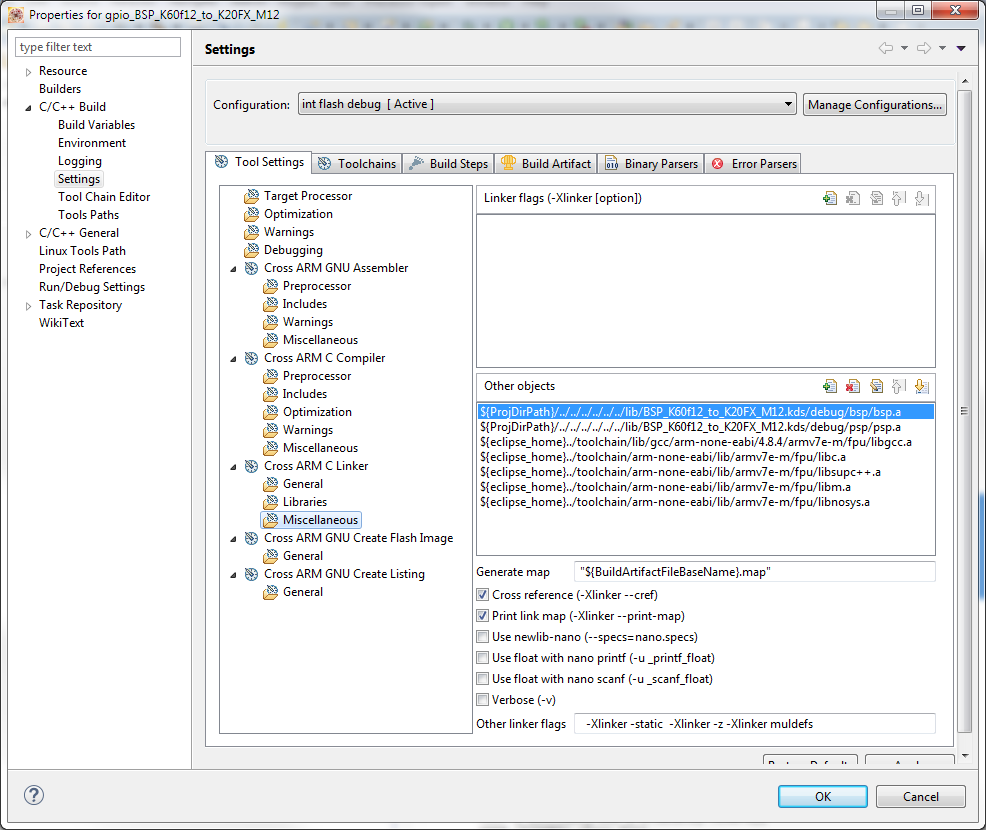Switch to the Build Steps tab
The height and width of the screenshot is (830, 986).
[448, 163]
